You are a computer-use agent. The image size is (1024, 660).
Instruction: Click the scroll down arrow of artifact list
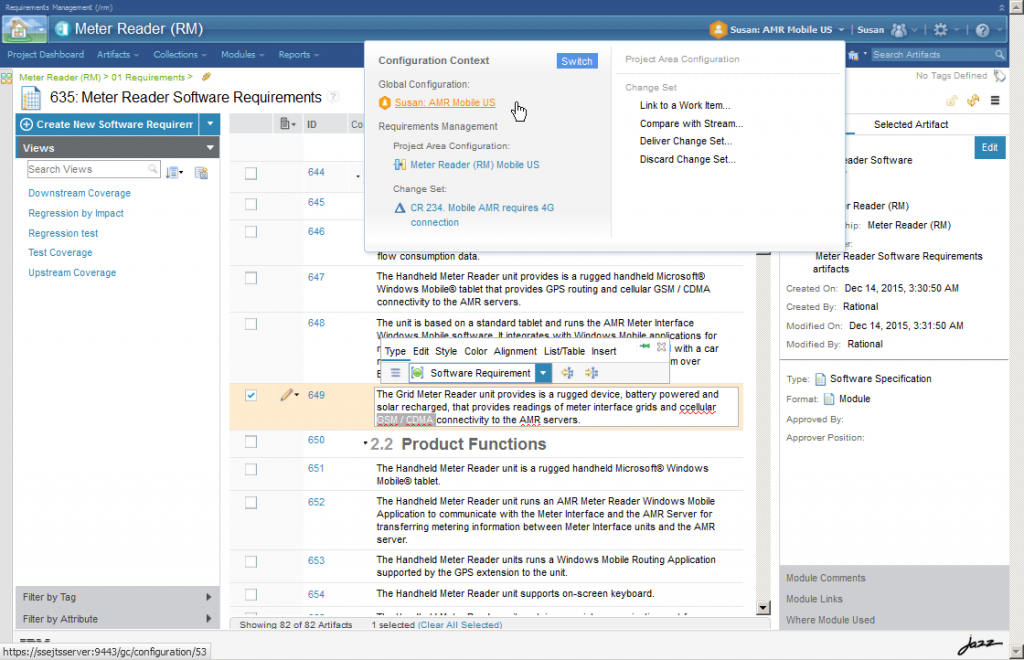(763, 608)
